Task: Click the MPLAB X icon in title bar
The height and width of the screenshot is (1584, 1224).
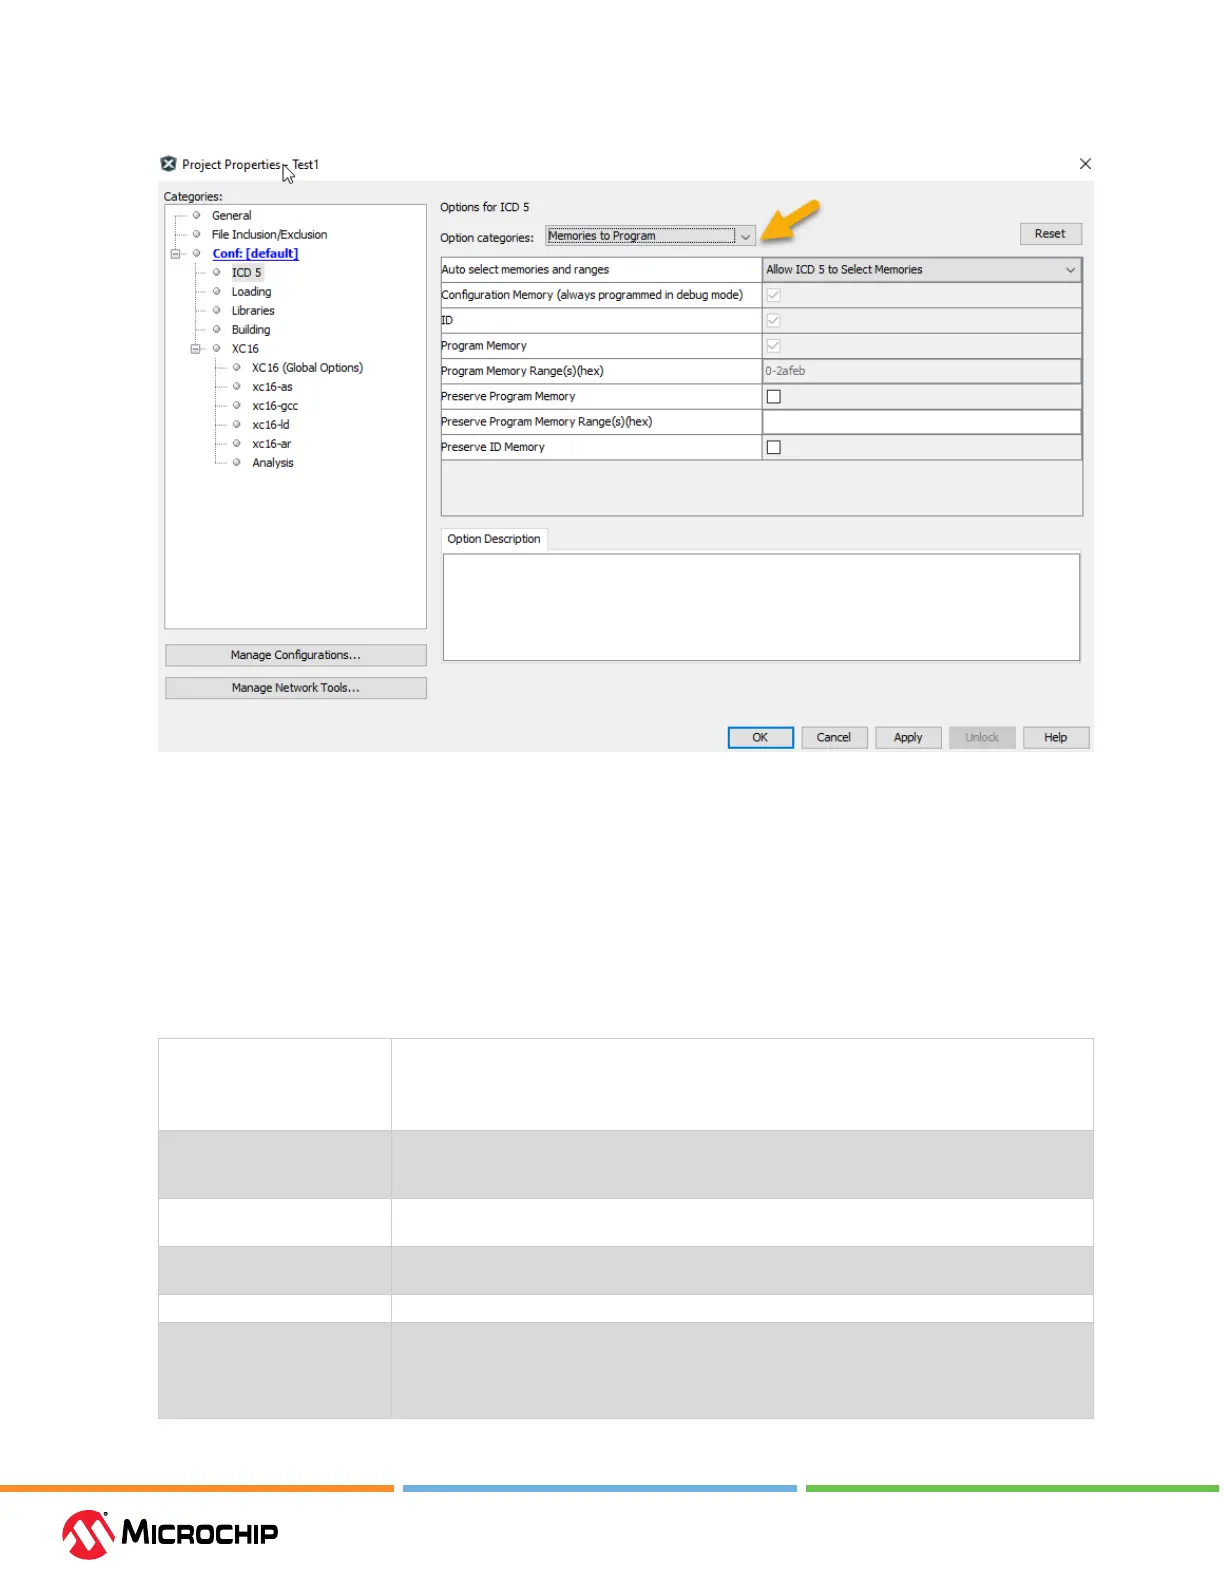Action: 168,164
